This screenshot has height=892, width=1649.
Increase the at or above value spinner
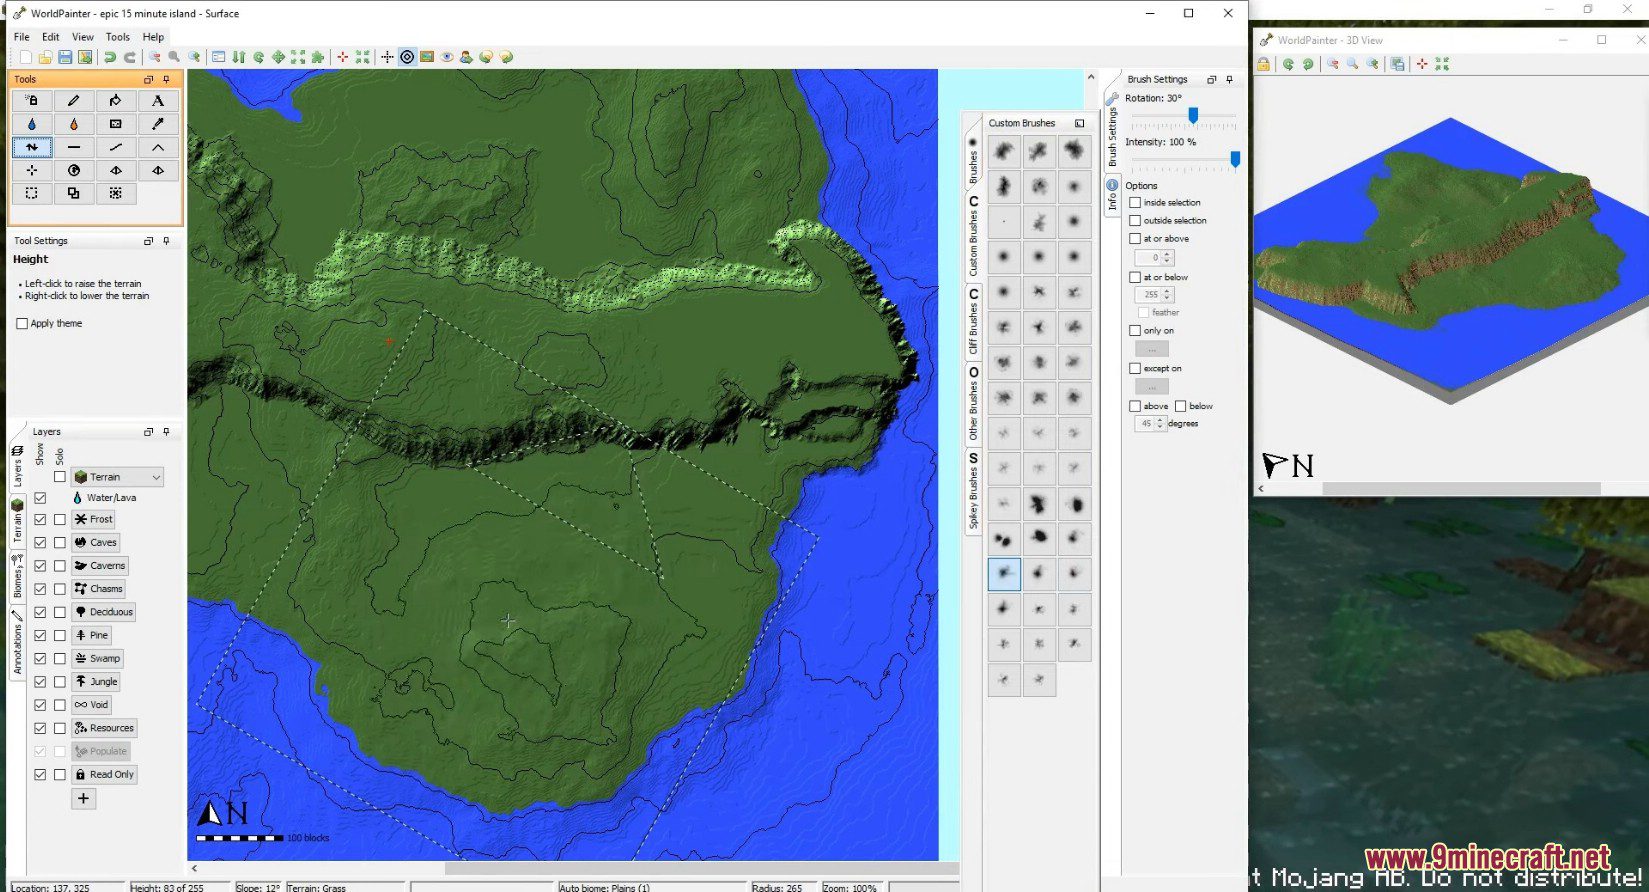click(x=1167, y=254)
